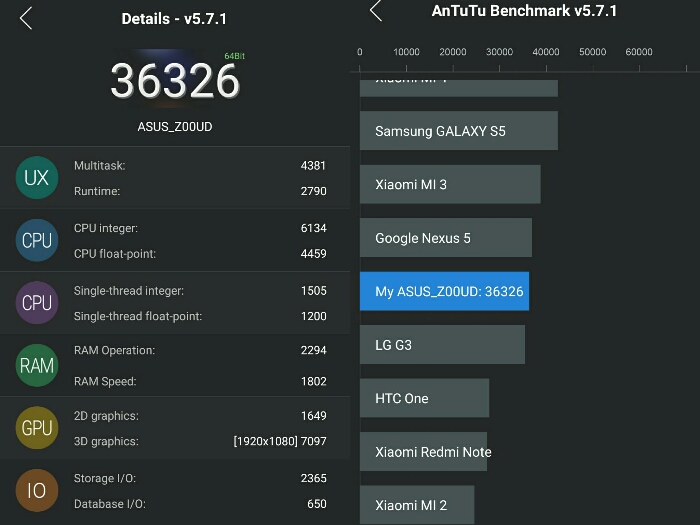Click the 2D graphics score 1649
700x525 pixels.
tap(313, 416)
